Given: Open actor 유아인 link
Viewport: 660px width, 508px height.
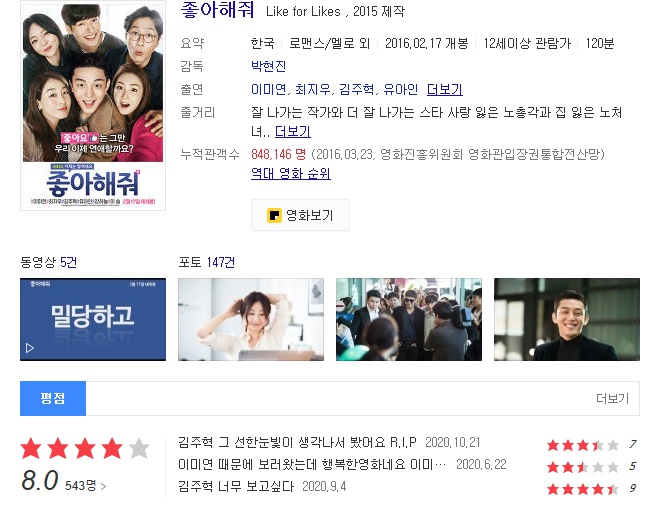Looking at the screenshot, I should (x=401, y=89).
